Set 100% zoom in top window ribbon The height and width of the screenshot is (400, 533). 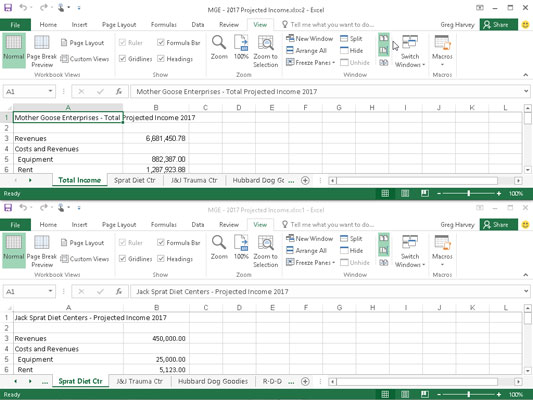[x=241, y=47]
